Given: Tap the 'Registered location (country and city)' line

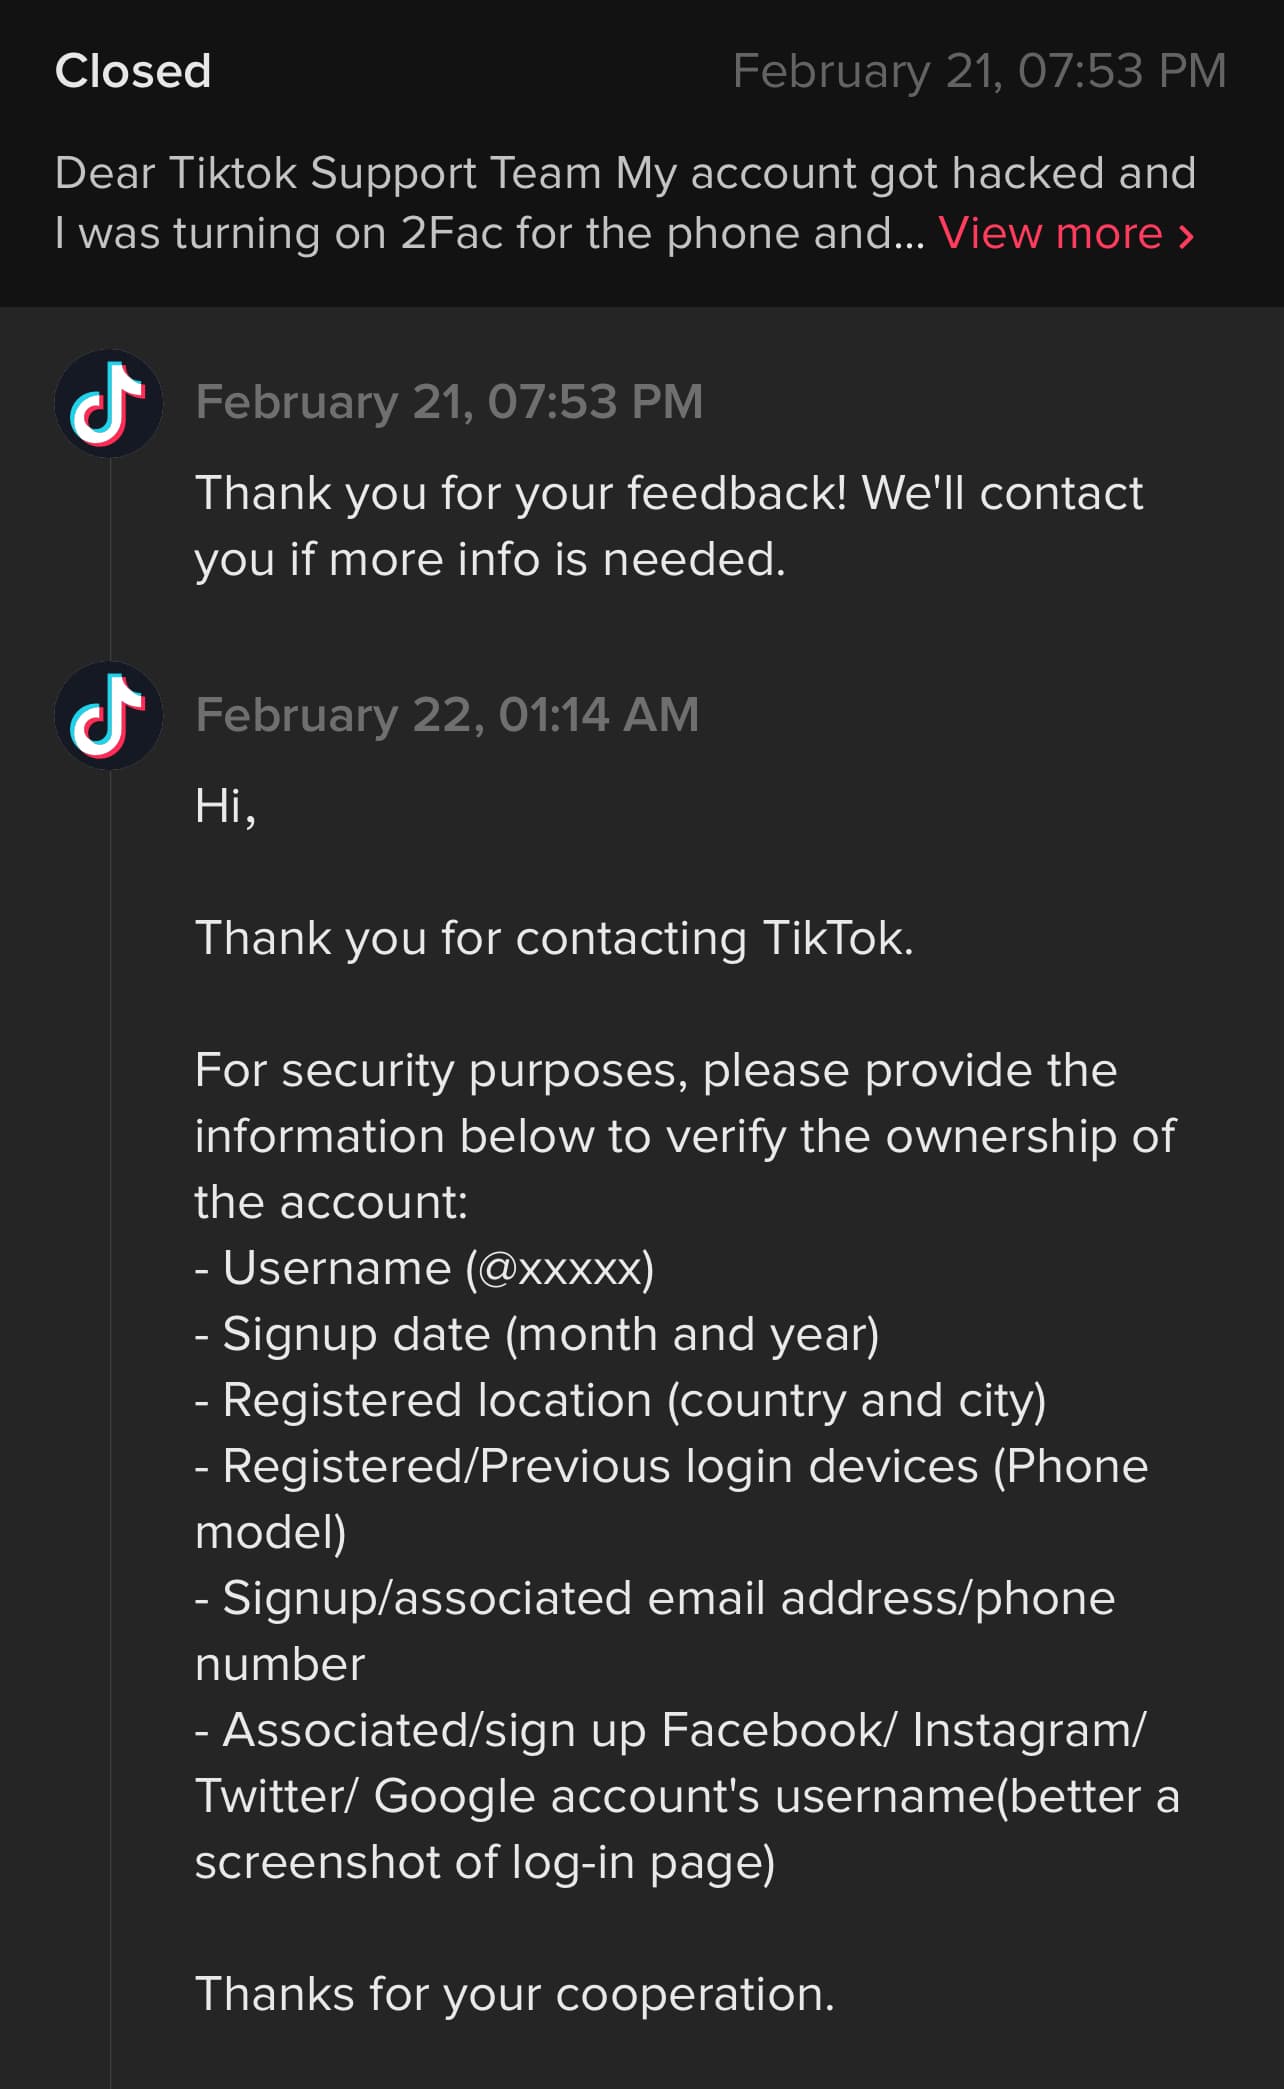Looking at the screenshot, I should pos(621,1400).
